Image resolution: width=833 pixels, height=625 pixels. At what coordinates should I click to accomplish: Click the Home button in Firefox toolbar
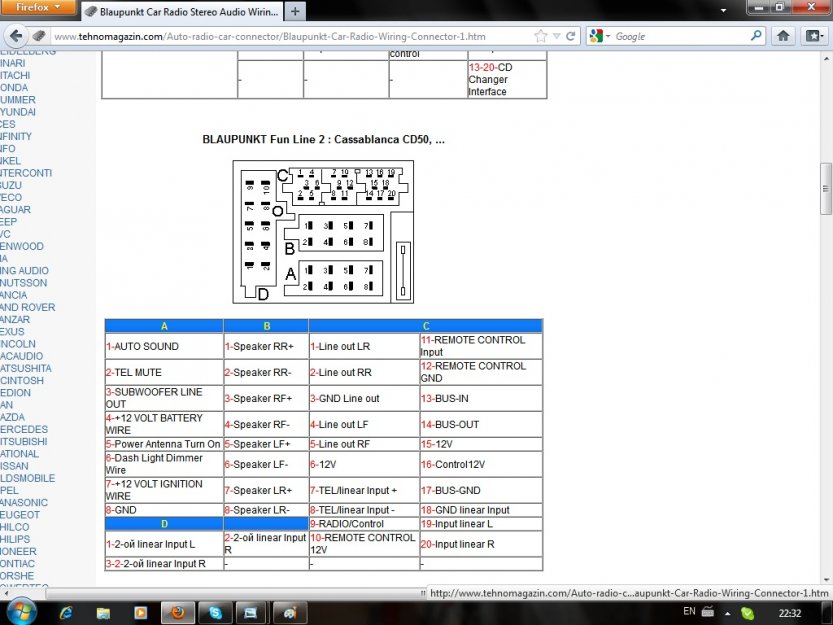tap(783, 36)
